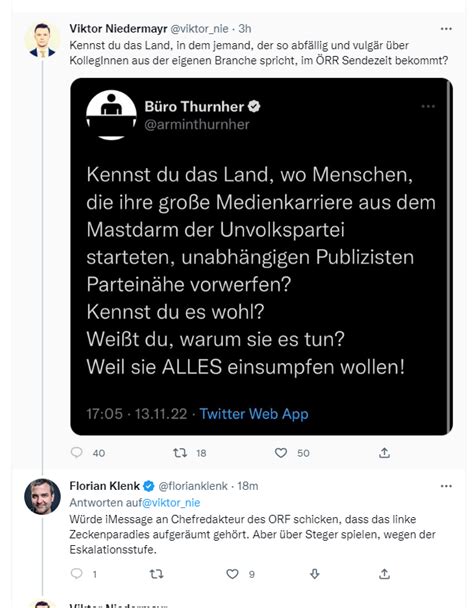Open more options on Viktor Niedermayr's tweet
Viewport: 474px width, 608px height.
coord(446,29)
